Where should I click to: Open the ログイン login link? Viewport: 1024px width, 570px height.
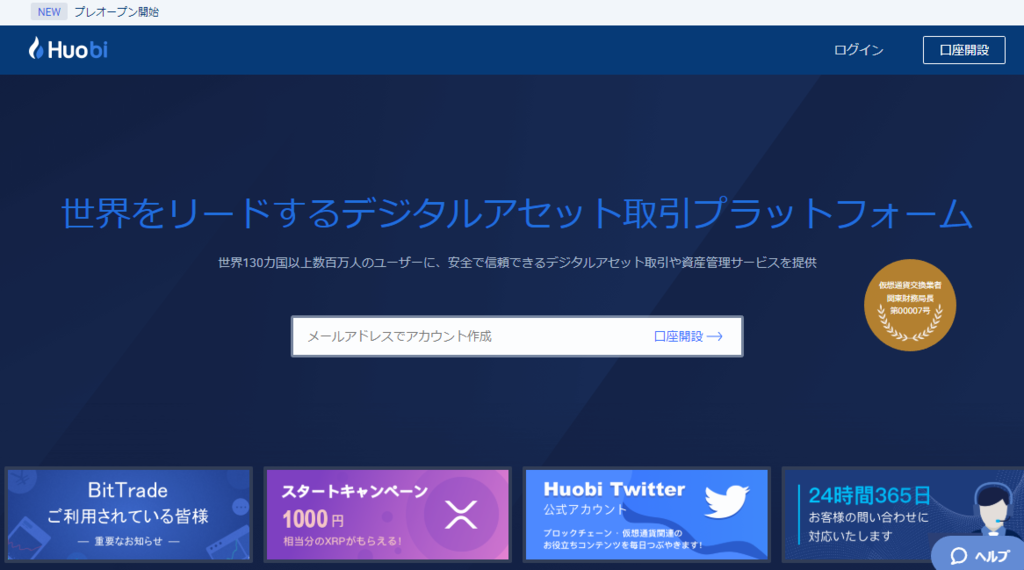(x=858, y=50)
